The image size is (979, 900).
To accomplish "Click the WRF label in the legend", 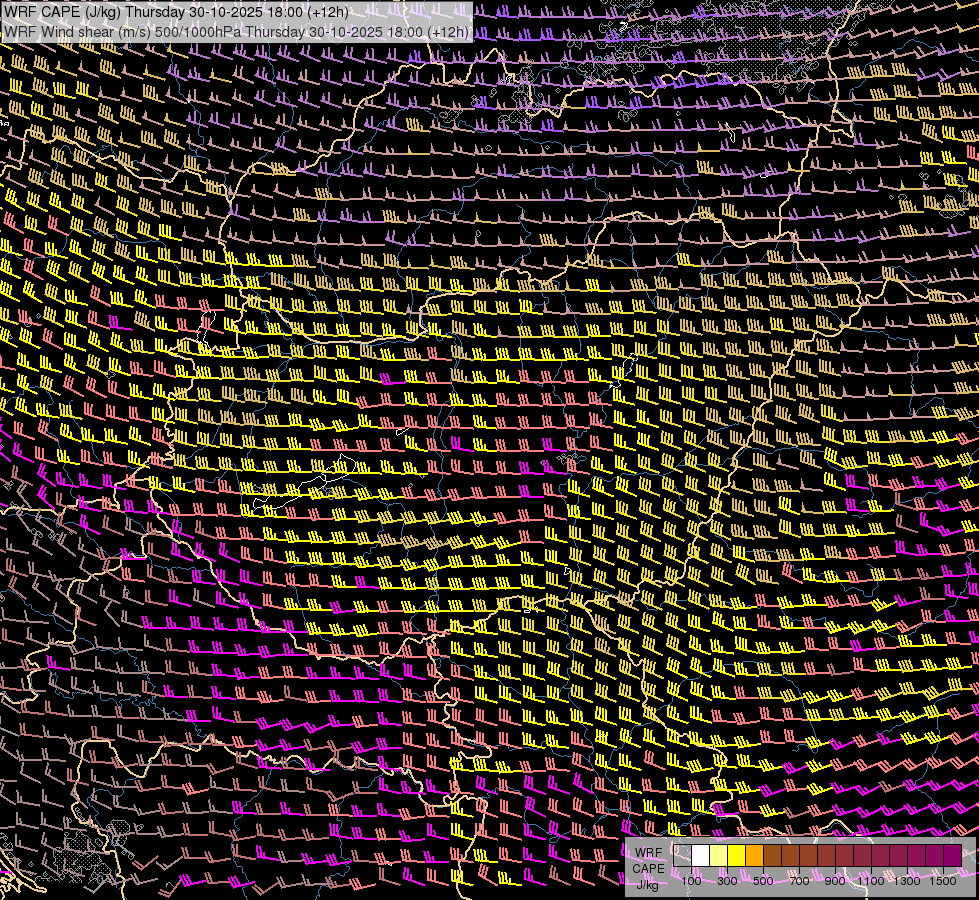I will point(649,853).
